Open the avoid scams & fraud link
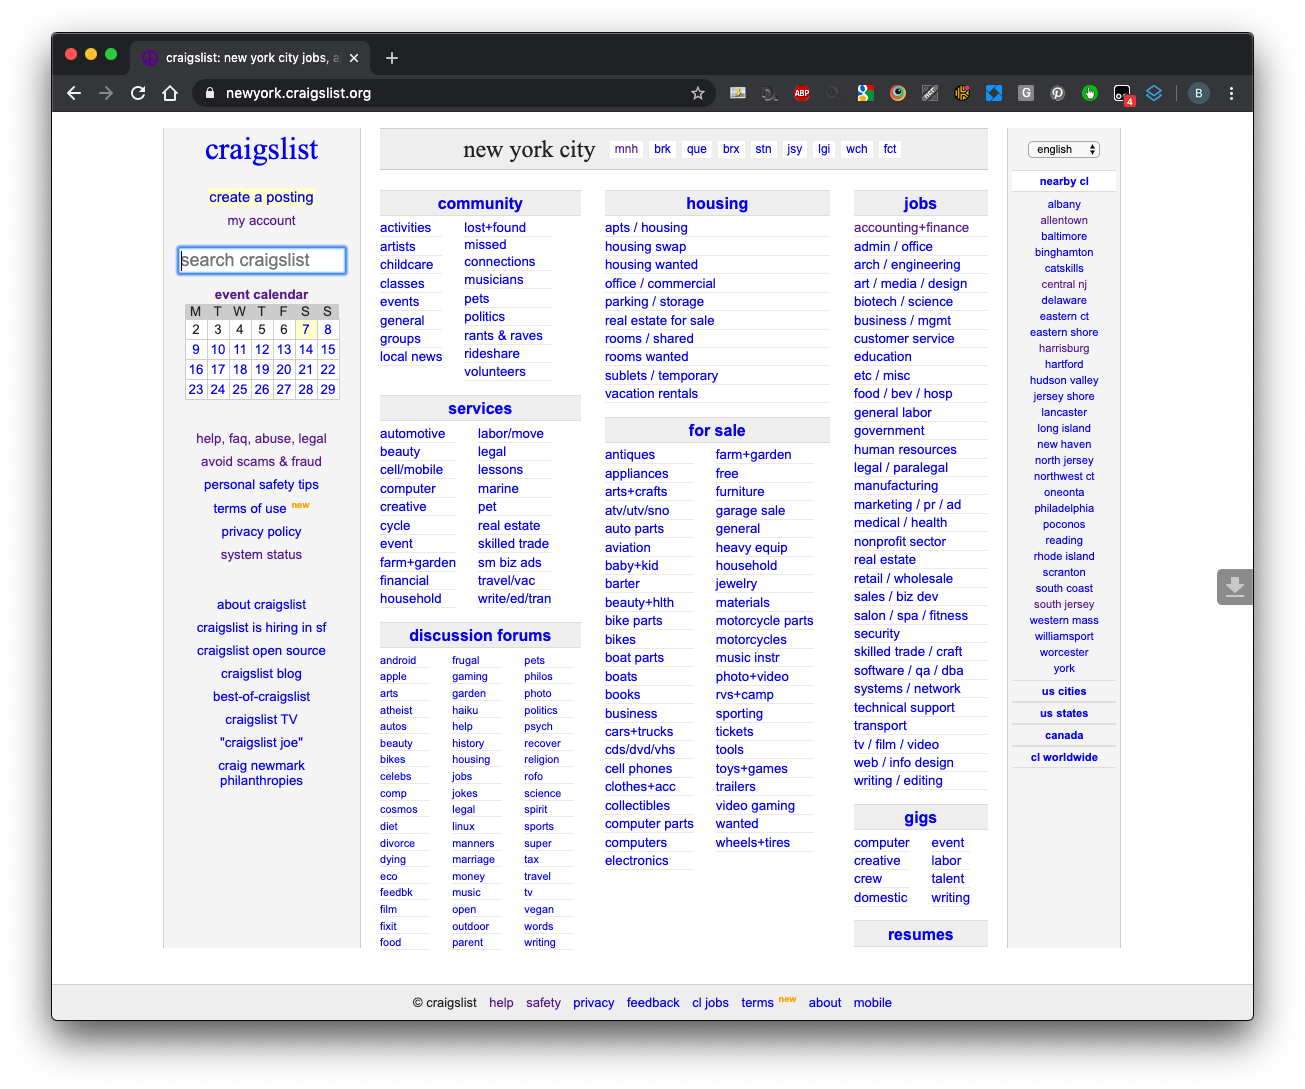Viewport: 1305px width, 1089px height. click(261, 462)
